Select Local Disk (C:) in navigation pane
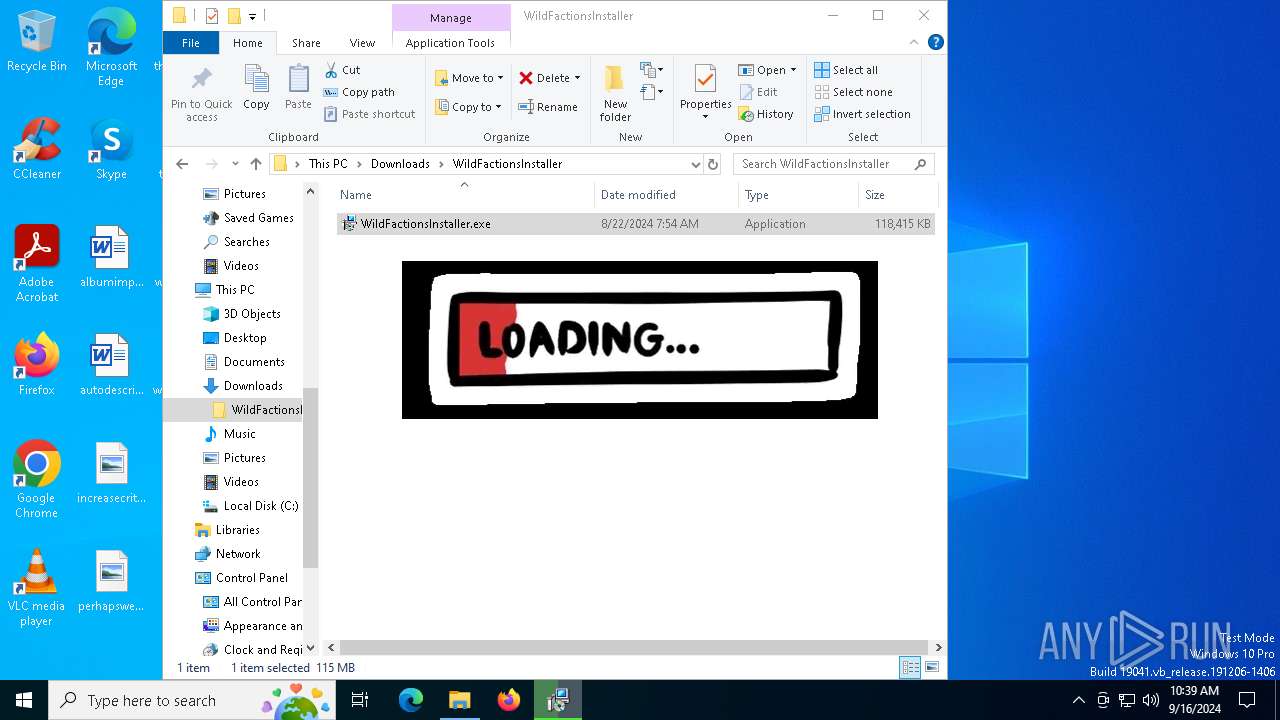The width and height of the screenshot is (1280, 720). 260,506
